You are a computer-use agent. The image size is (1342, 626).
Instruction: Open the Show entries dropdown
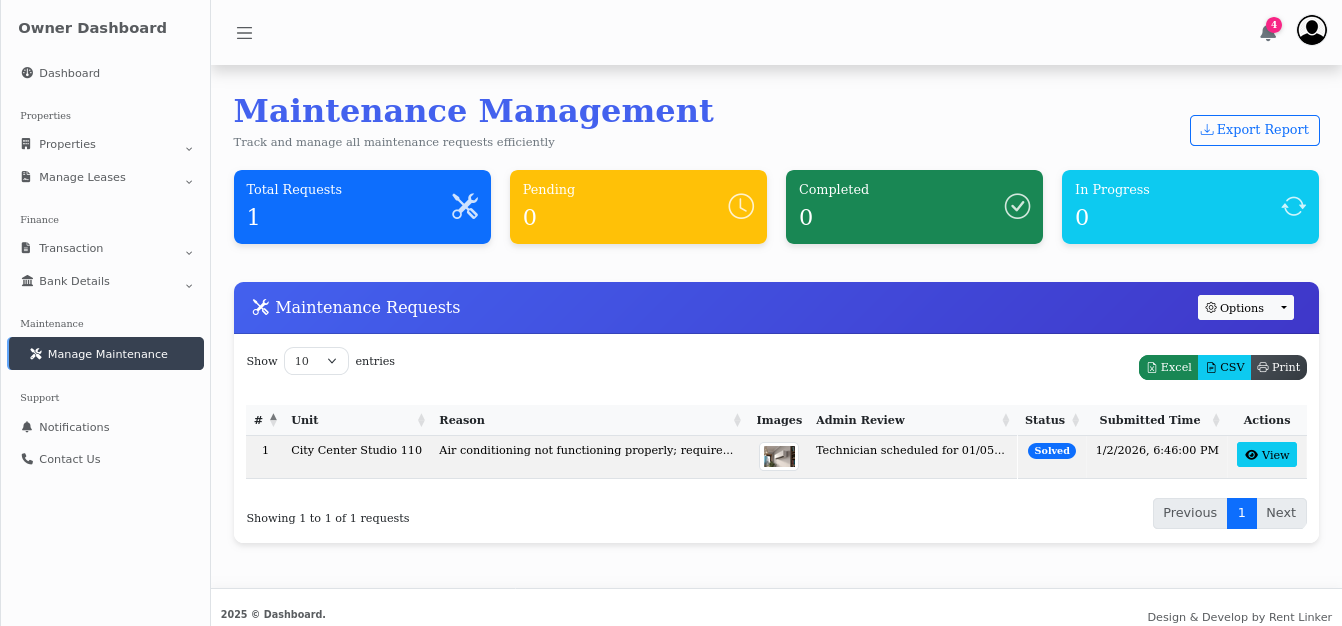point(316,361)
